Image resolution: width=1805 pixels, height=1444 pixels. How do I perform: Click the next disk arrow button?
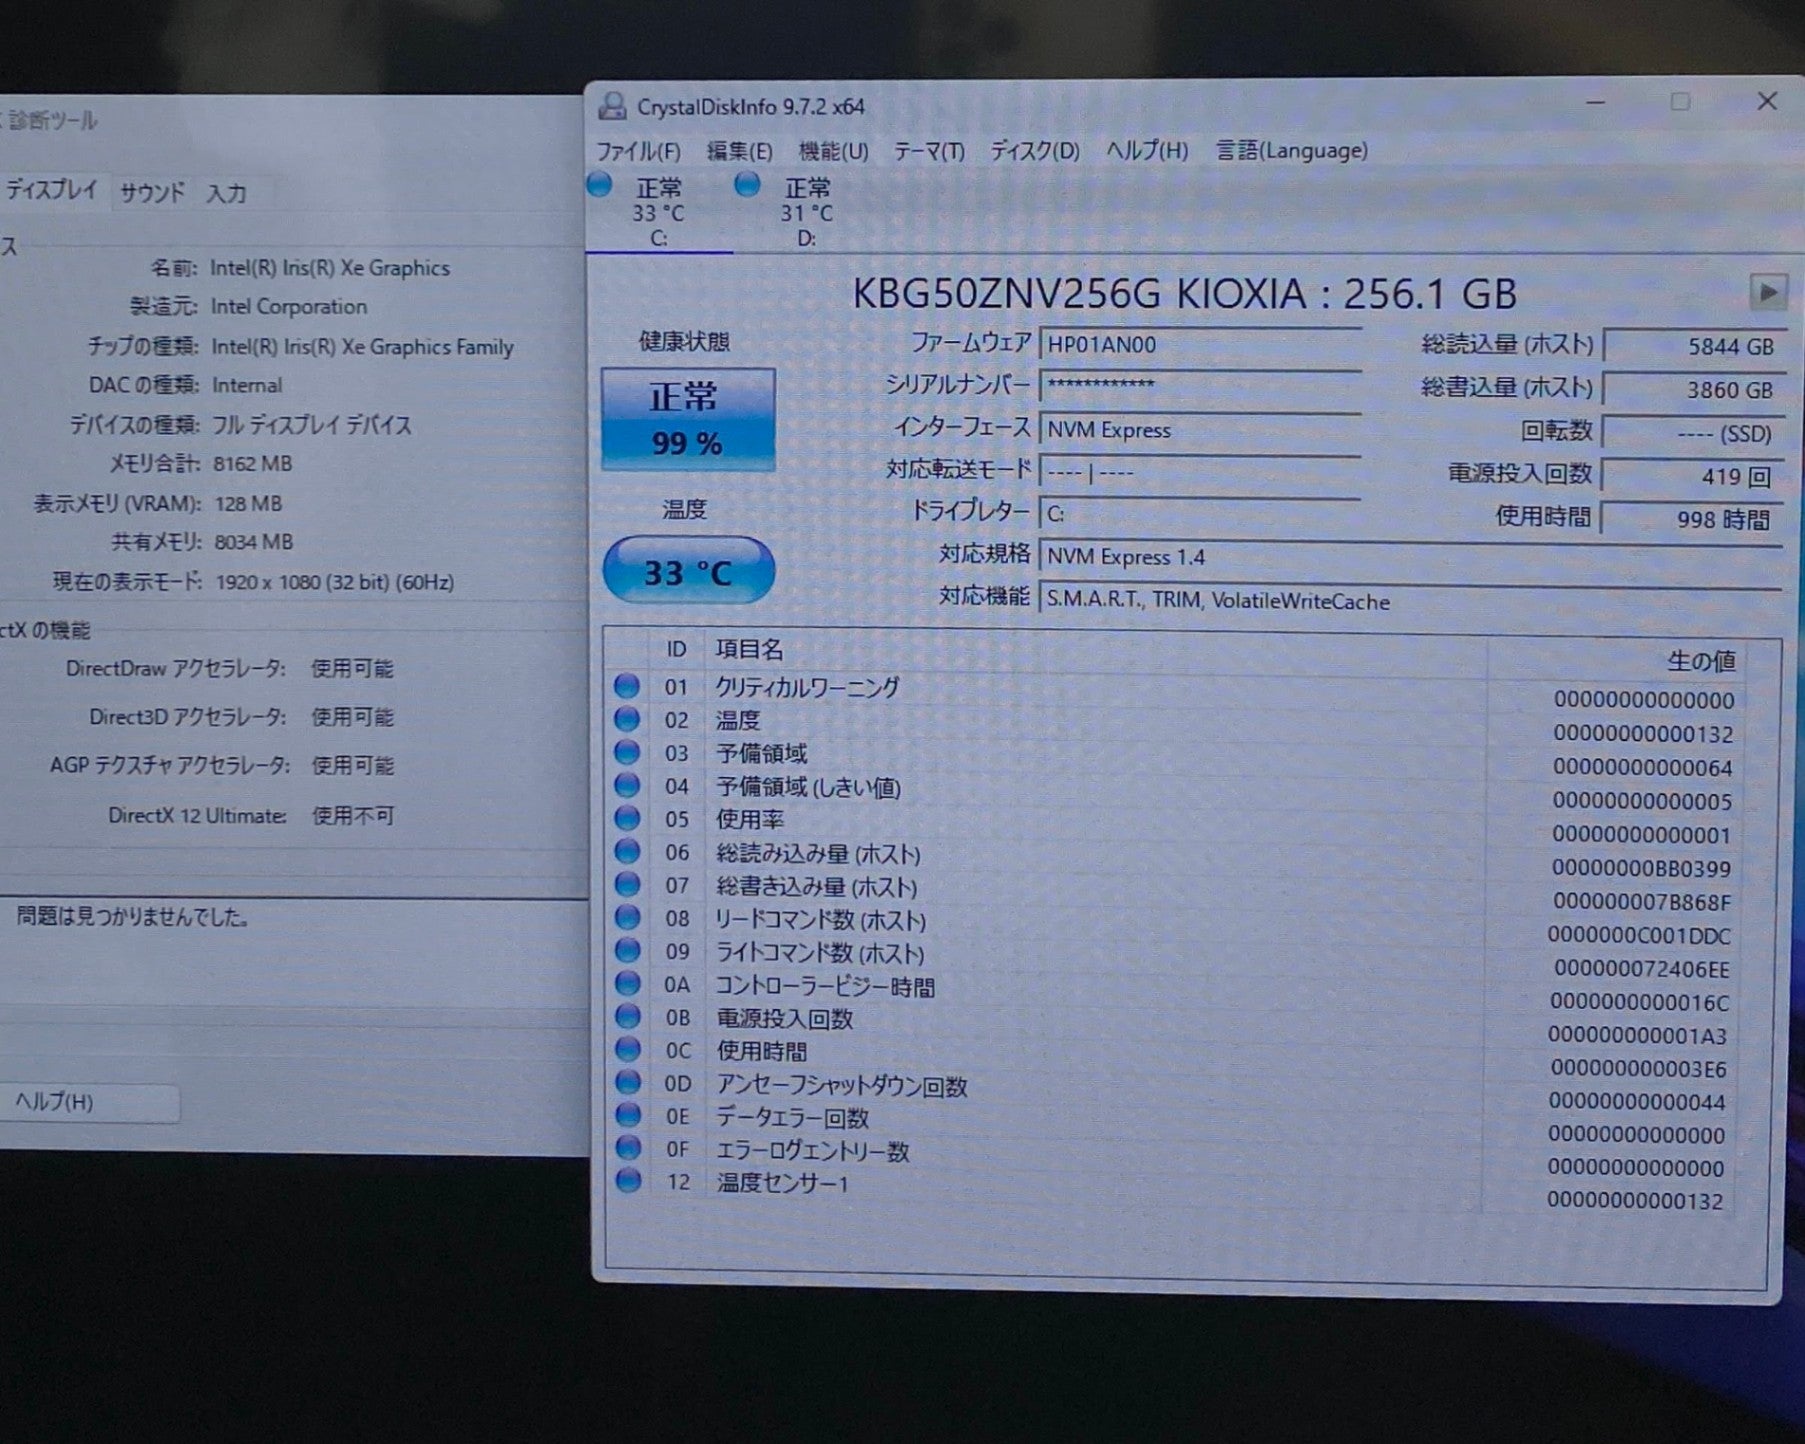point(1767,293)
